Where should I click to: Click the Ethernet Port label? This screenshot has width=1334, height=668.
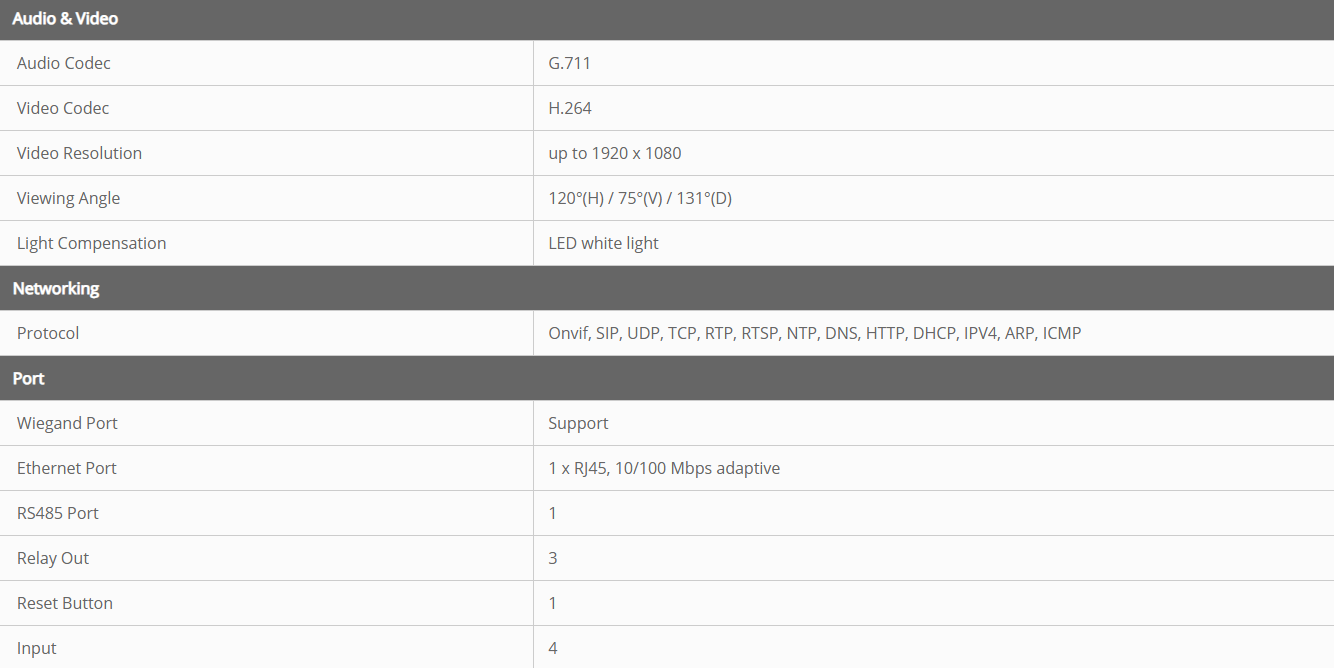(x=67, y=468)
